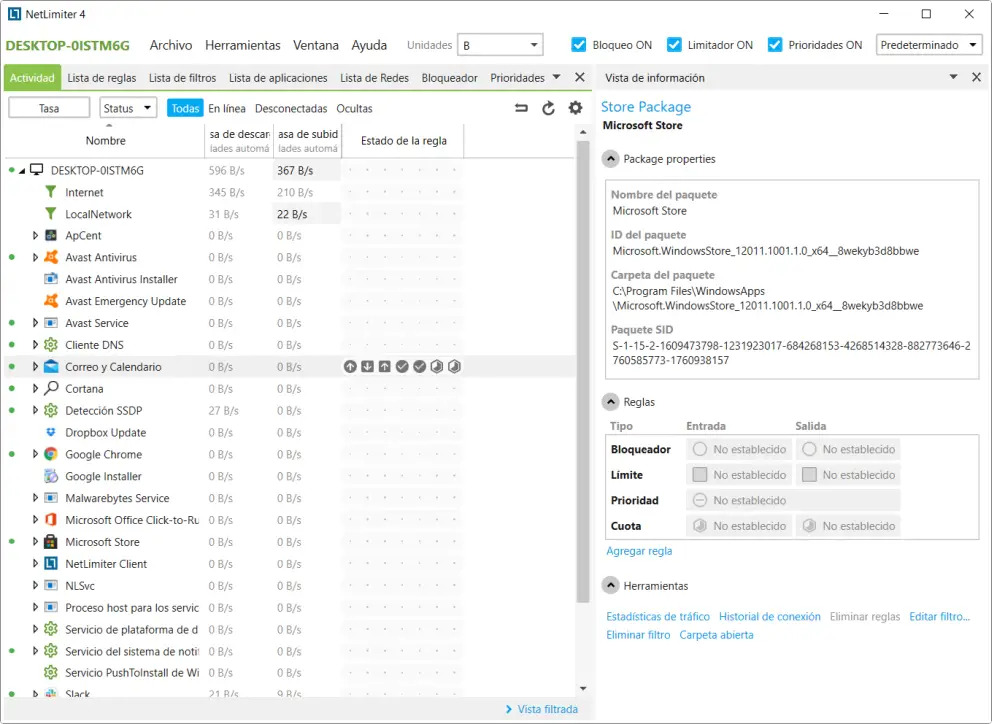Click the Agregar regla link
The image size is (992, 724).
tap(639, 551)
